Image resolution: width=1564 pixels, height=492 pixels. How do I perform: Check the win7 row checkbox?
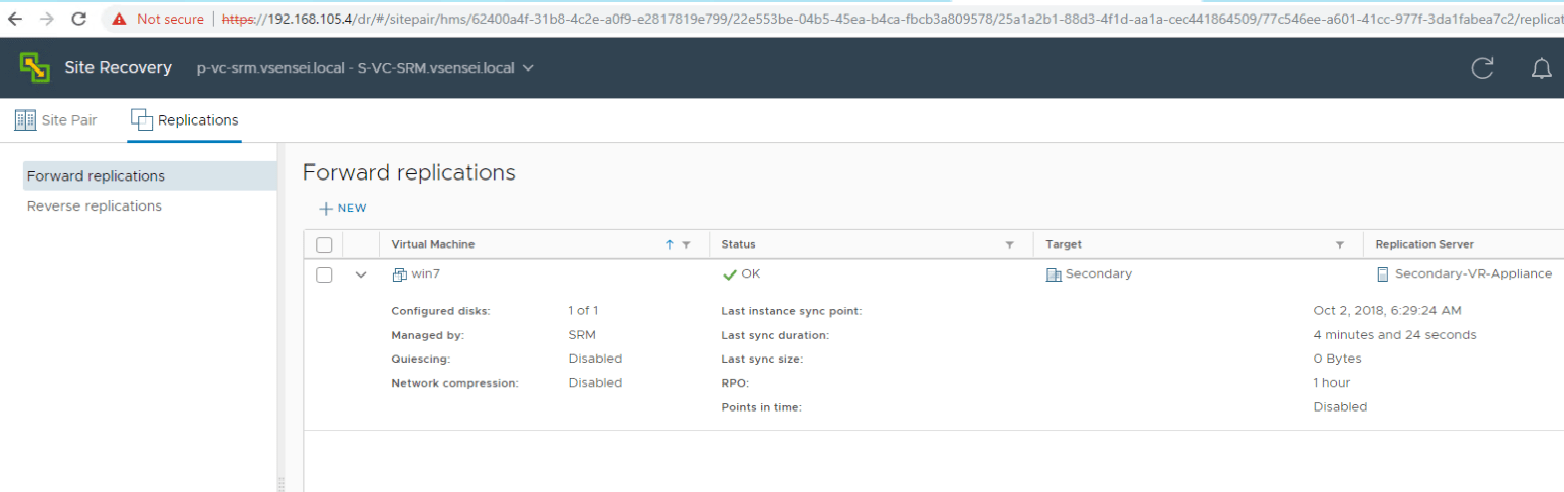pyautogui.click(x=324, y=275)
